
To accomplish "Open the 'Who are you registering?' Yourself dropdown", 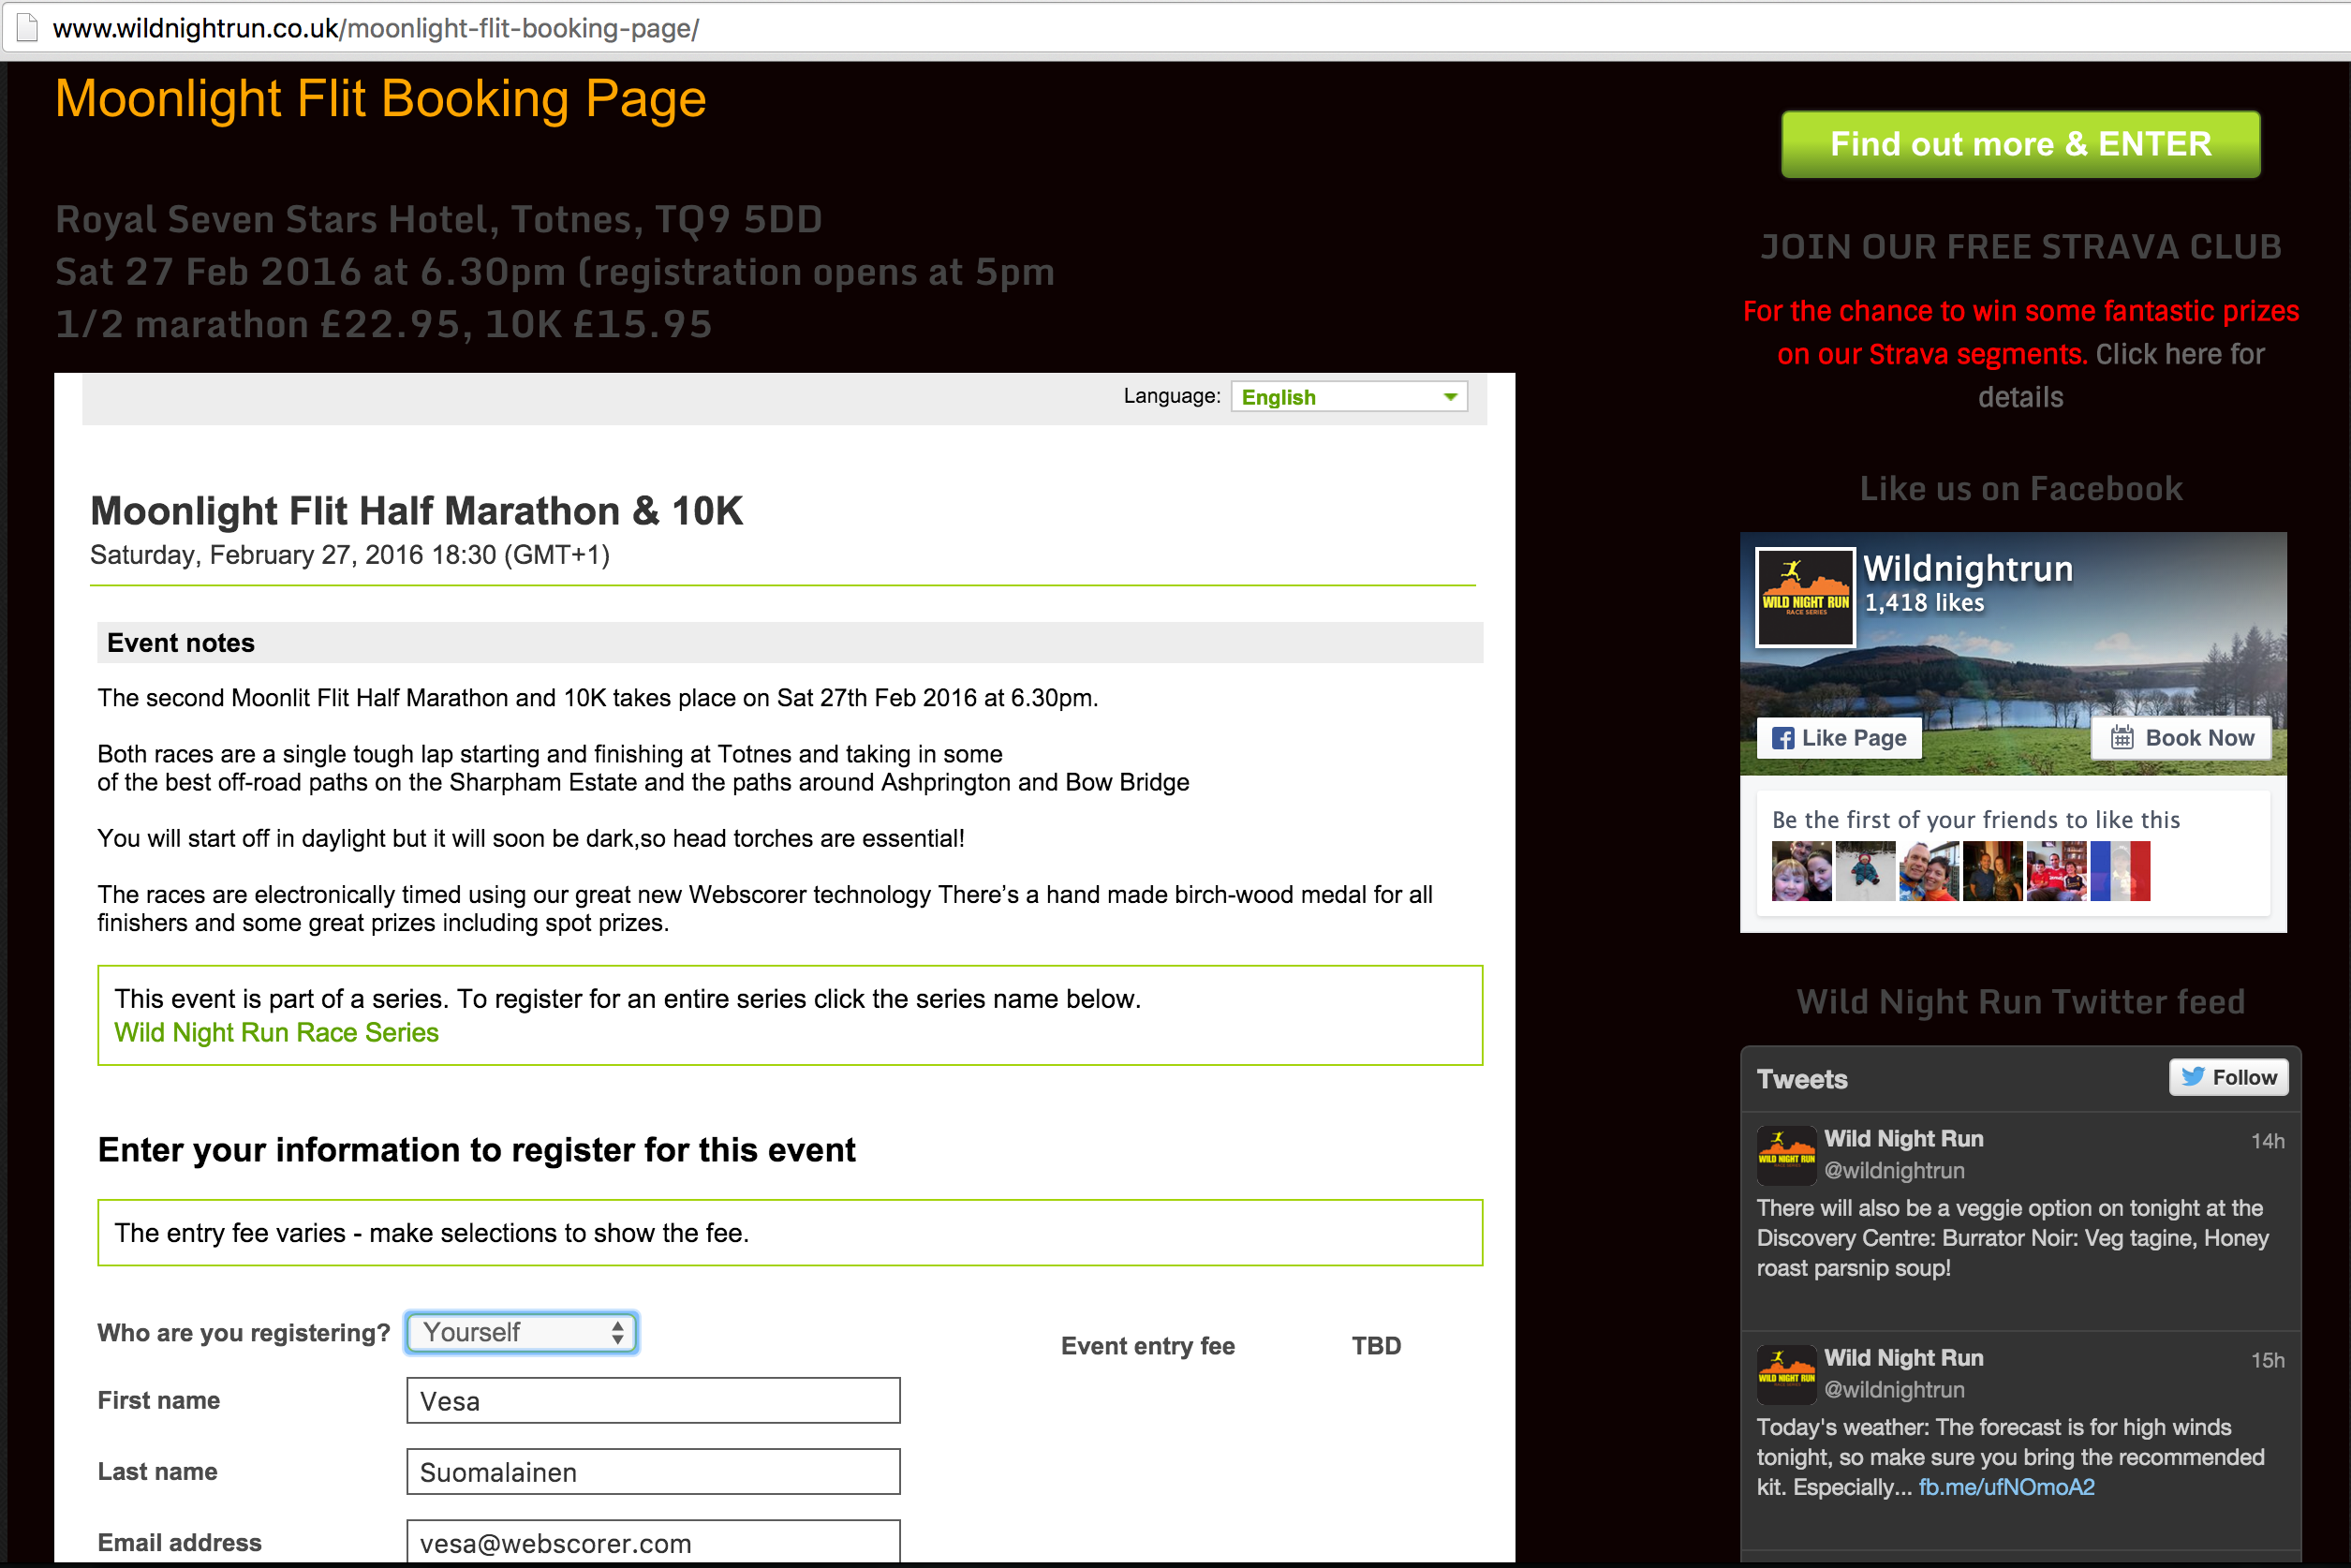I will 521,1332.
